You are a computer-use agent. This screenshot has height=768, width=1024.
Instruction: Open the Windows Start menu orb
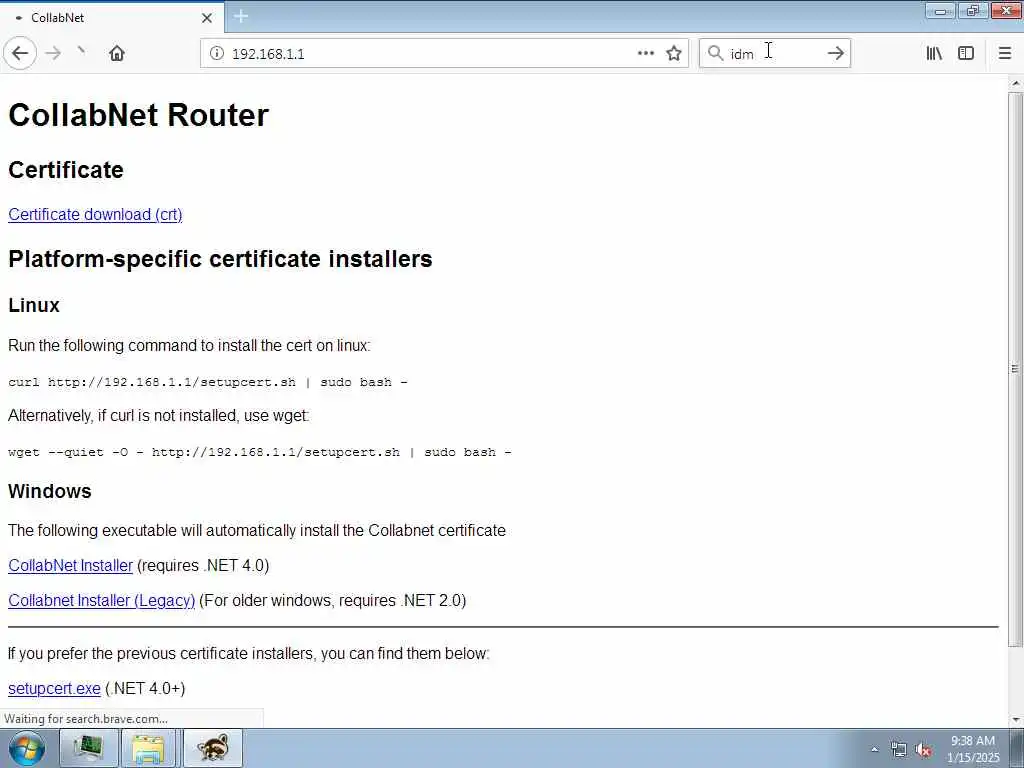tap(27, 748)
